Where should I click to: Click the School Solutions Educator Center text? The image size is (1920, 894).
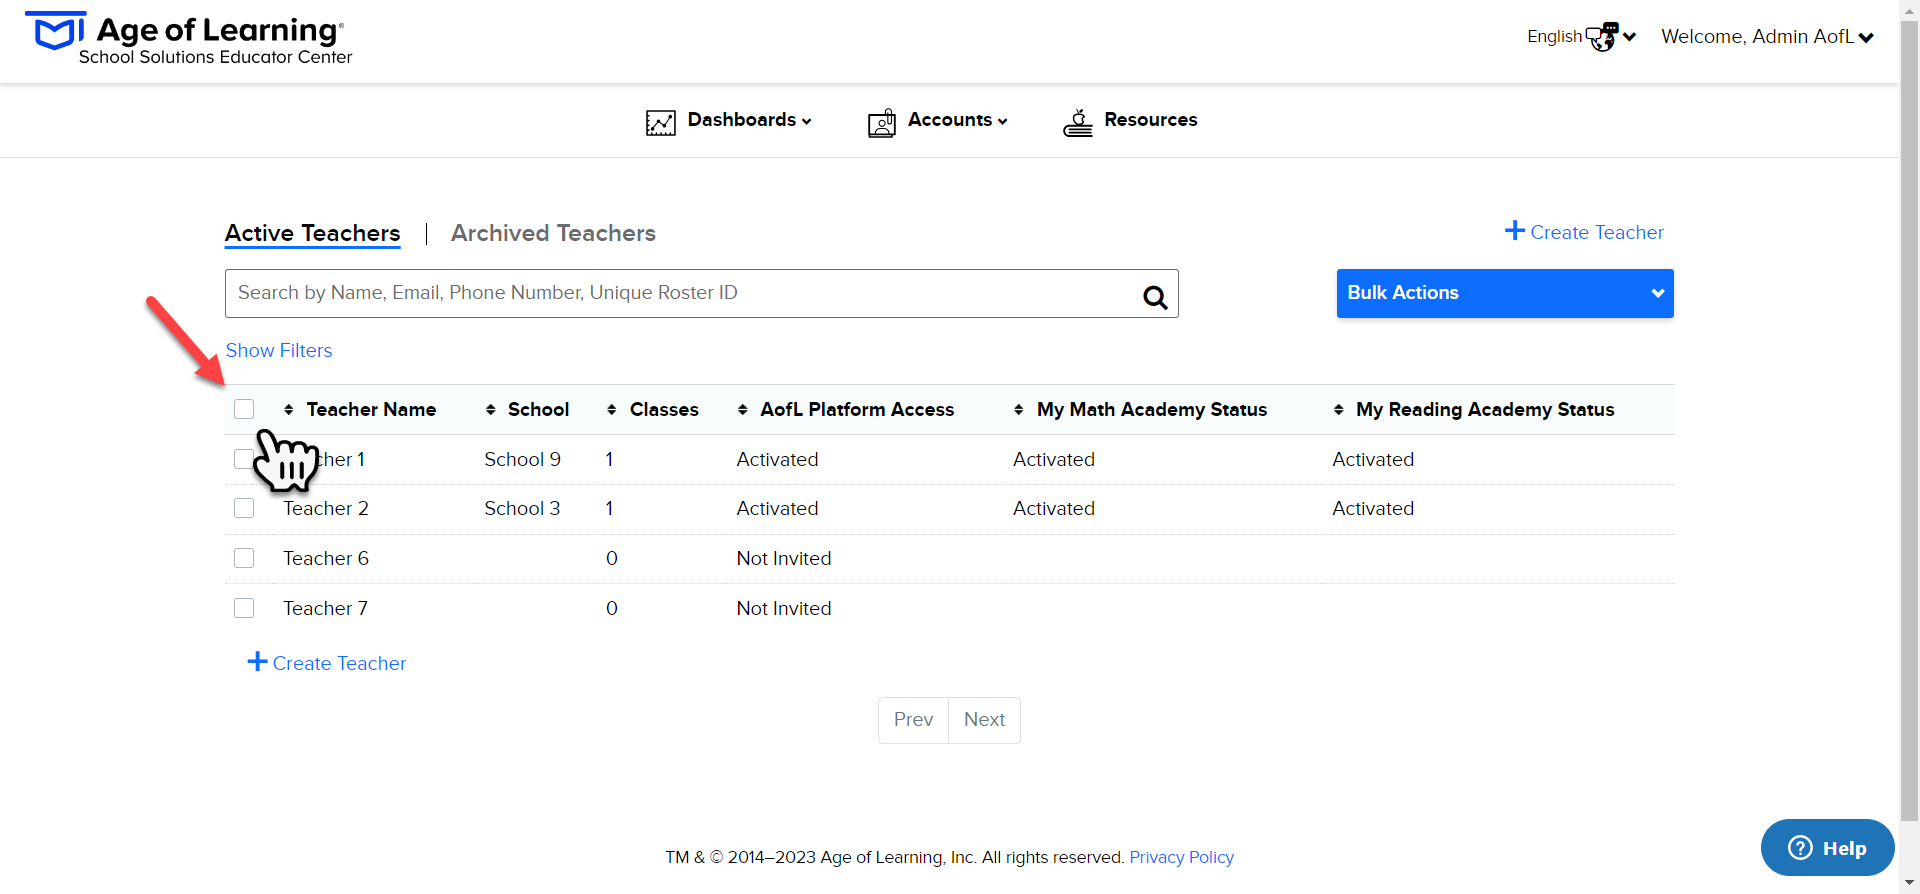(215, 57)
